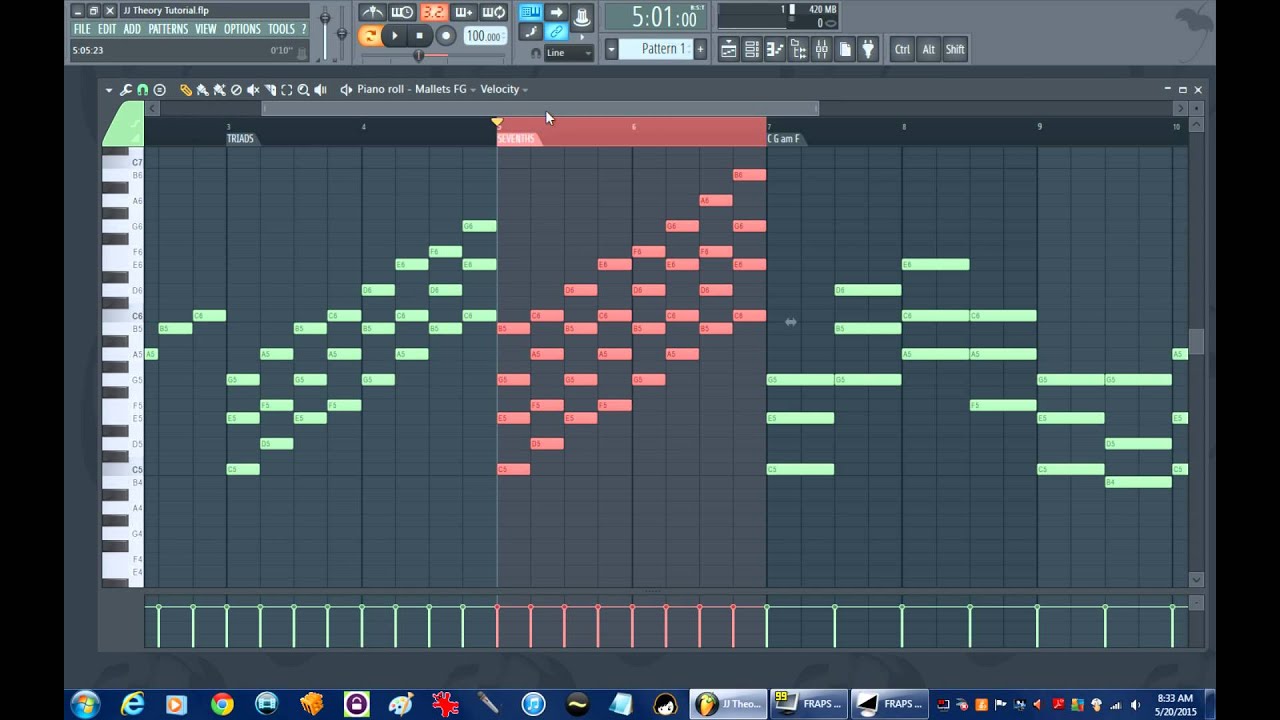
Task: Open the plugin picker plug icon
Action: click(868, 49)
